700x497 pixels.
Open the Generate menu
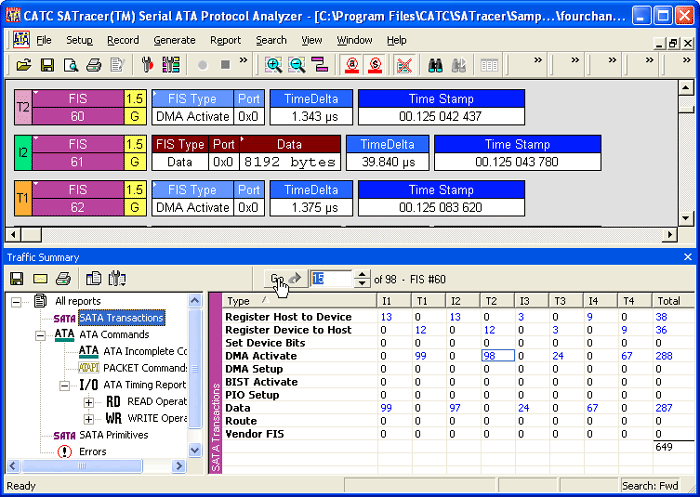(x=174, y=40)
